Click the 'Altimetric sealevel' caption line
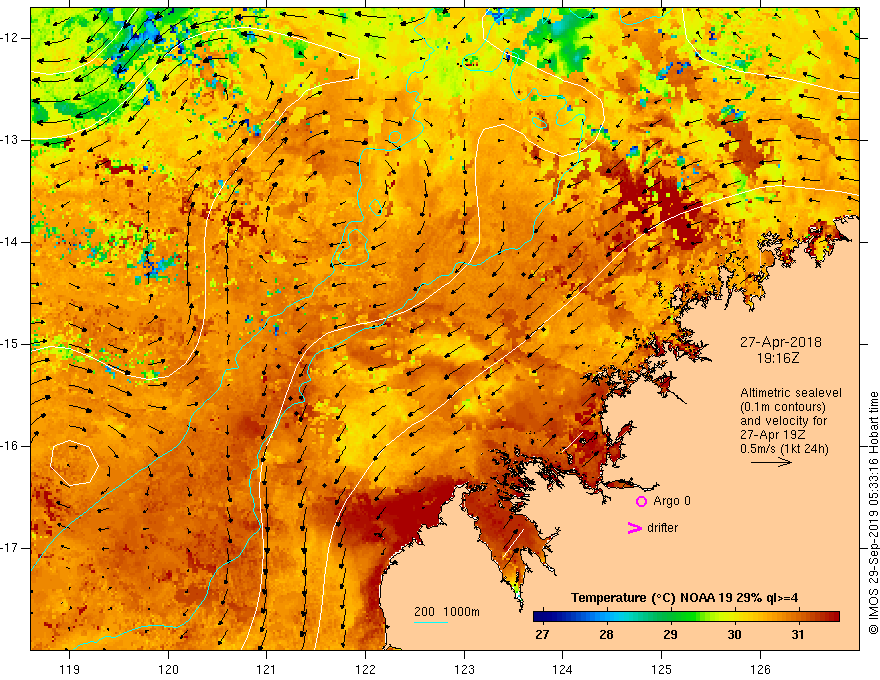 coord(791,393)
